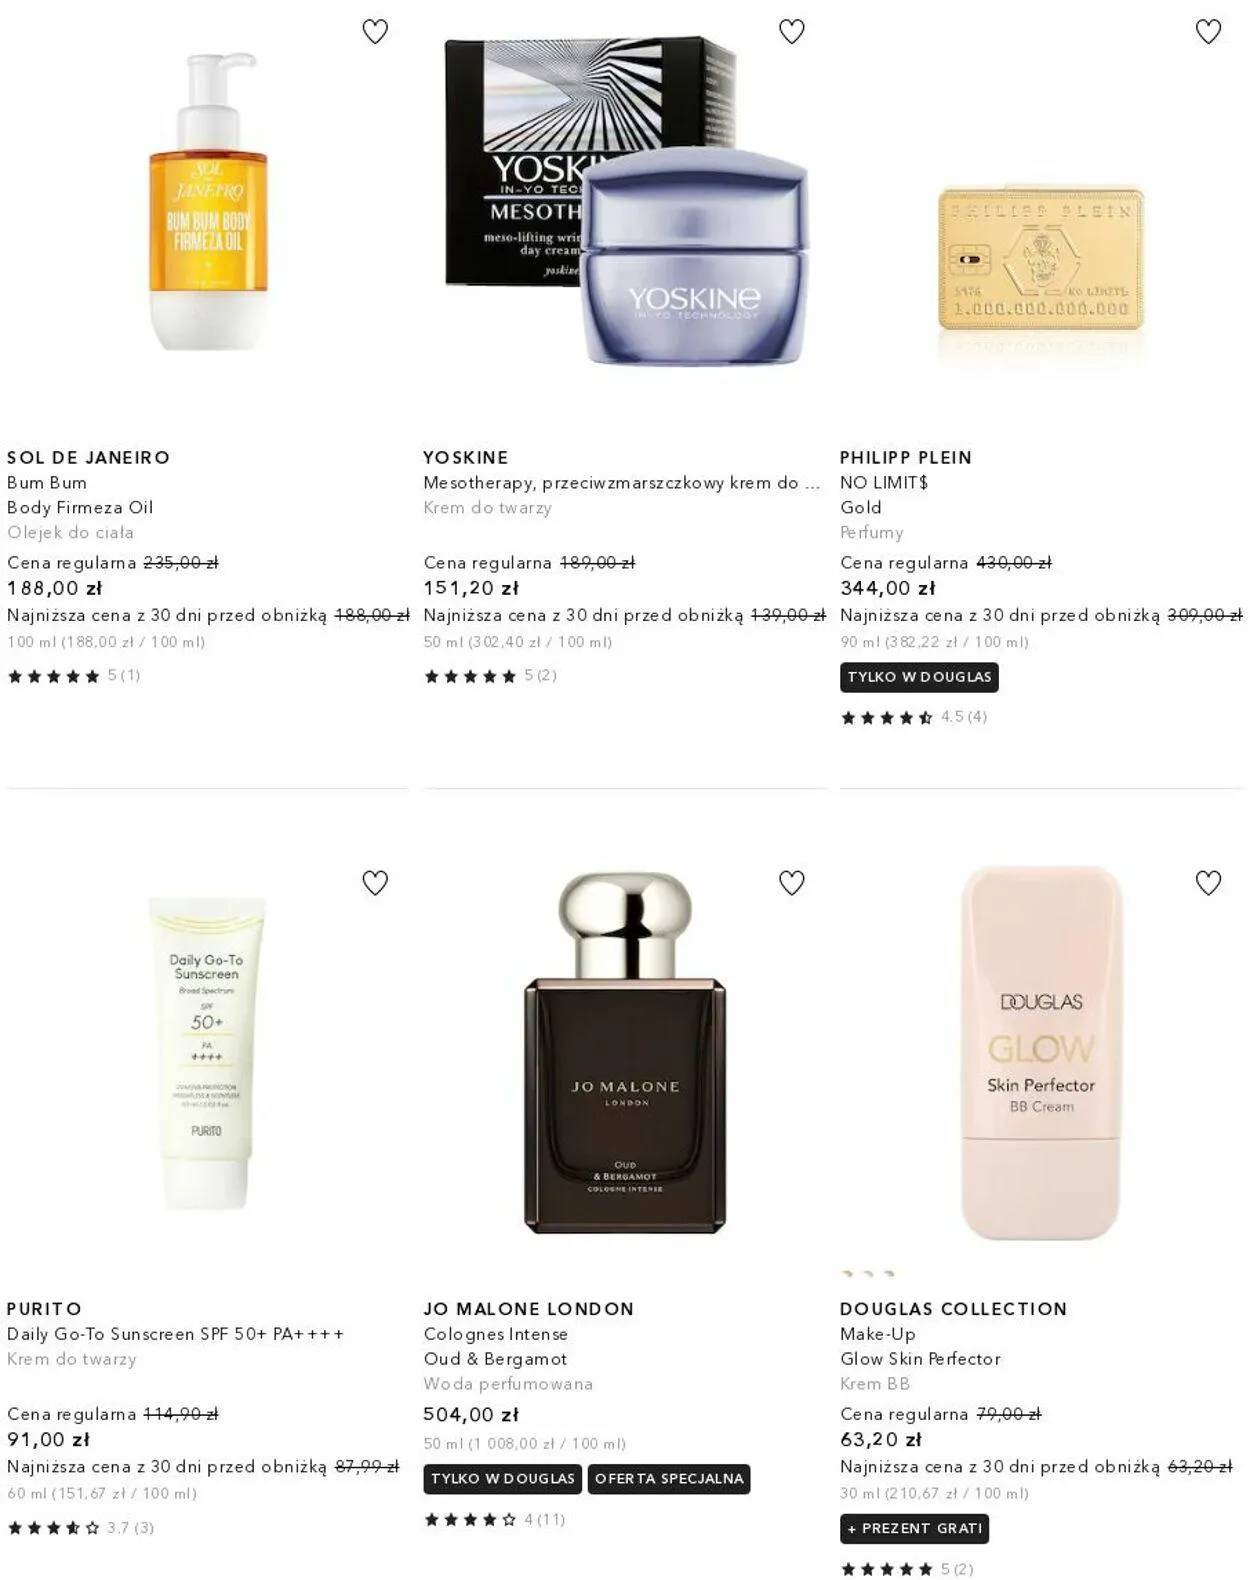Click the Tylko w Douglas badge on Philipp Plein
The image size is (1250, 1580).
(x=919, y=677)
